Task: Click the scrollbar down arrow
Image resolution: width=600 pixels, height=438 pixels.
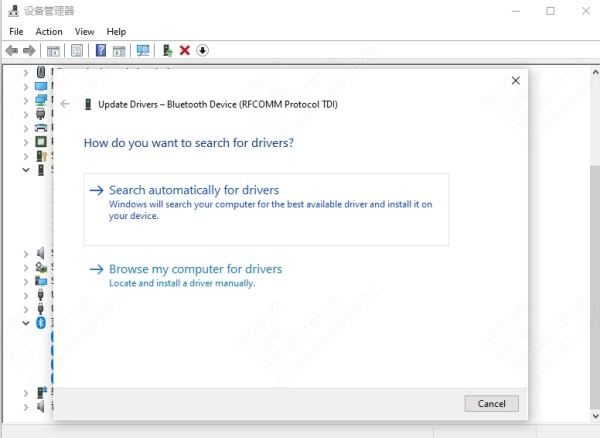Action: click(x=595, y=416)
